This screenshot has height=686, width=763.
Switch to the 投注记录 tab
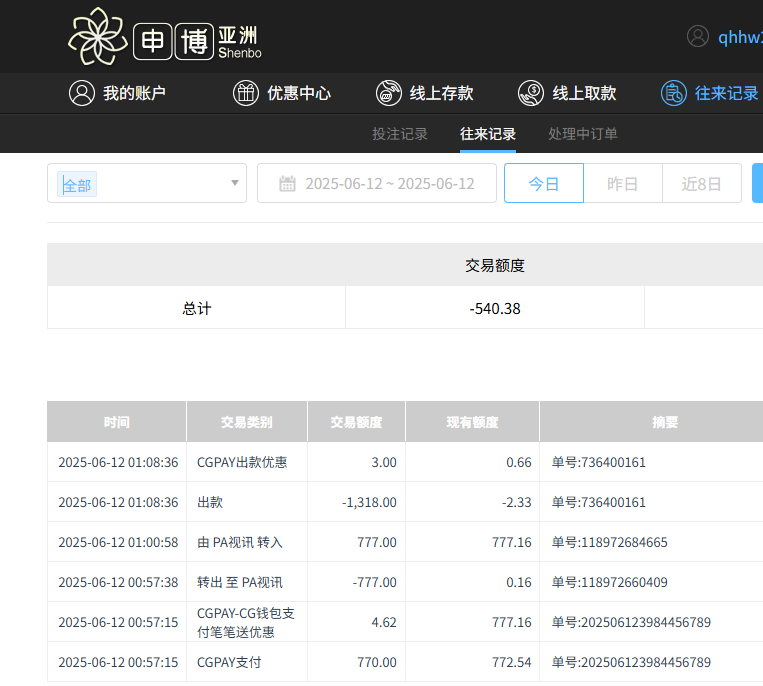coord(400,134)
